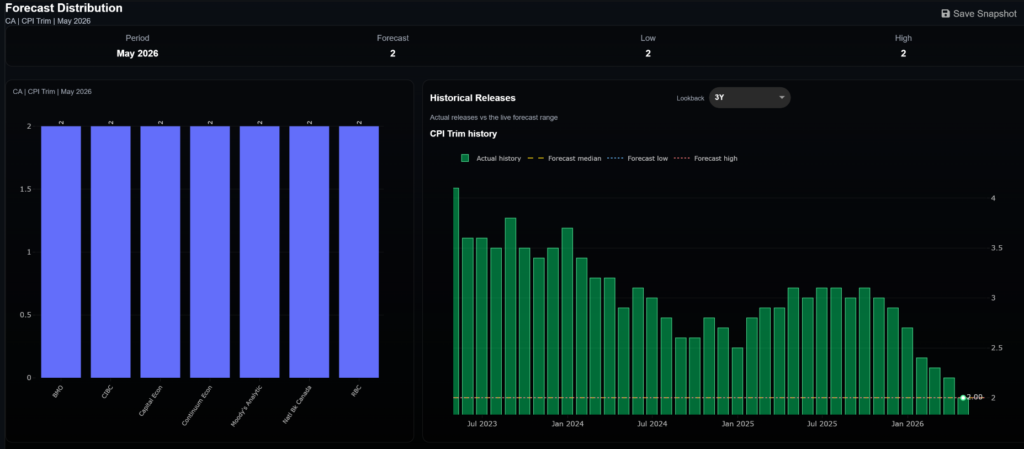Screen dimensions: 1024x449
Task: Click the Natl Bk Canada x-axis label
Action: tap(295, 403)
